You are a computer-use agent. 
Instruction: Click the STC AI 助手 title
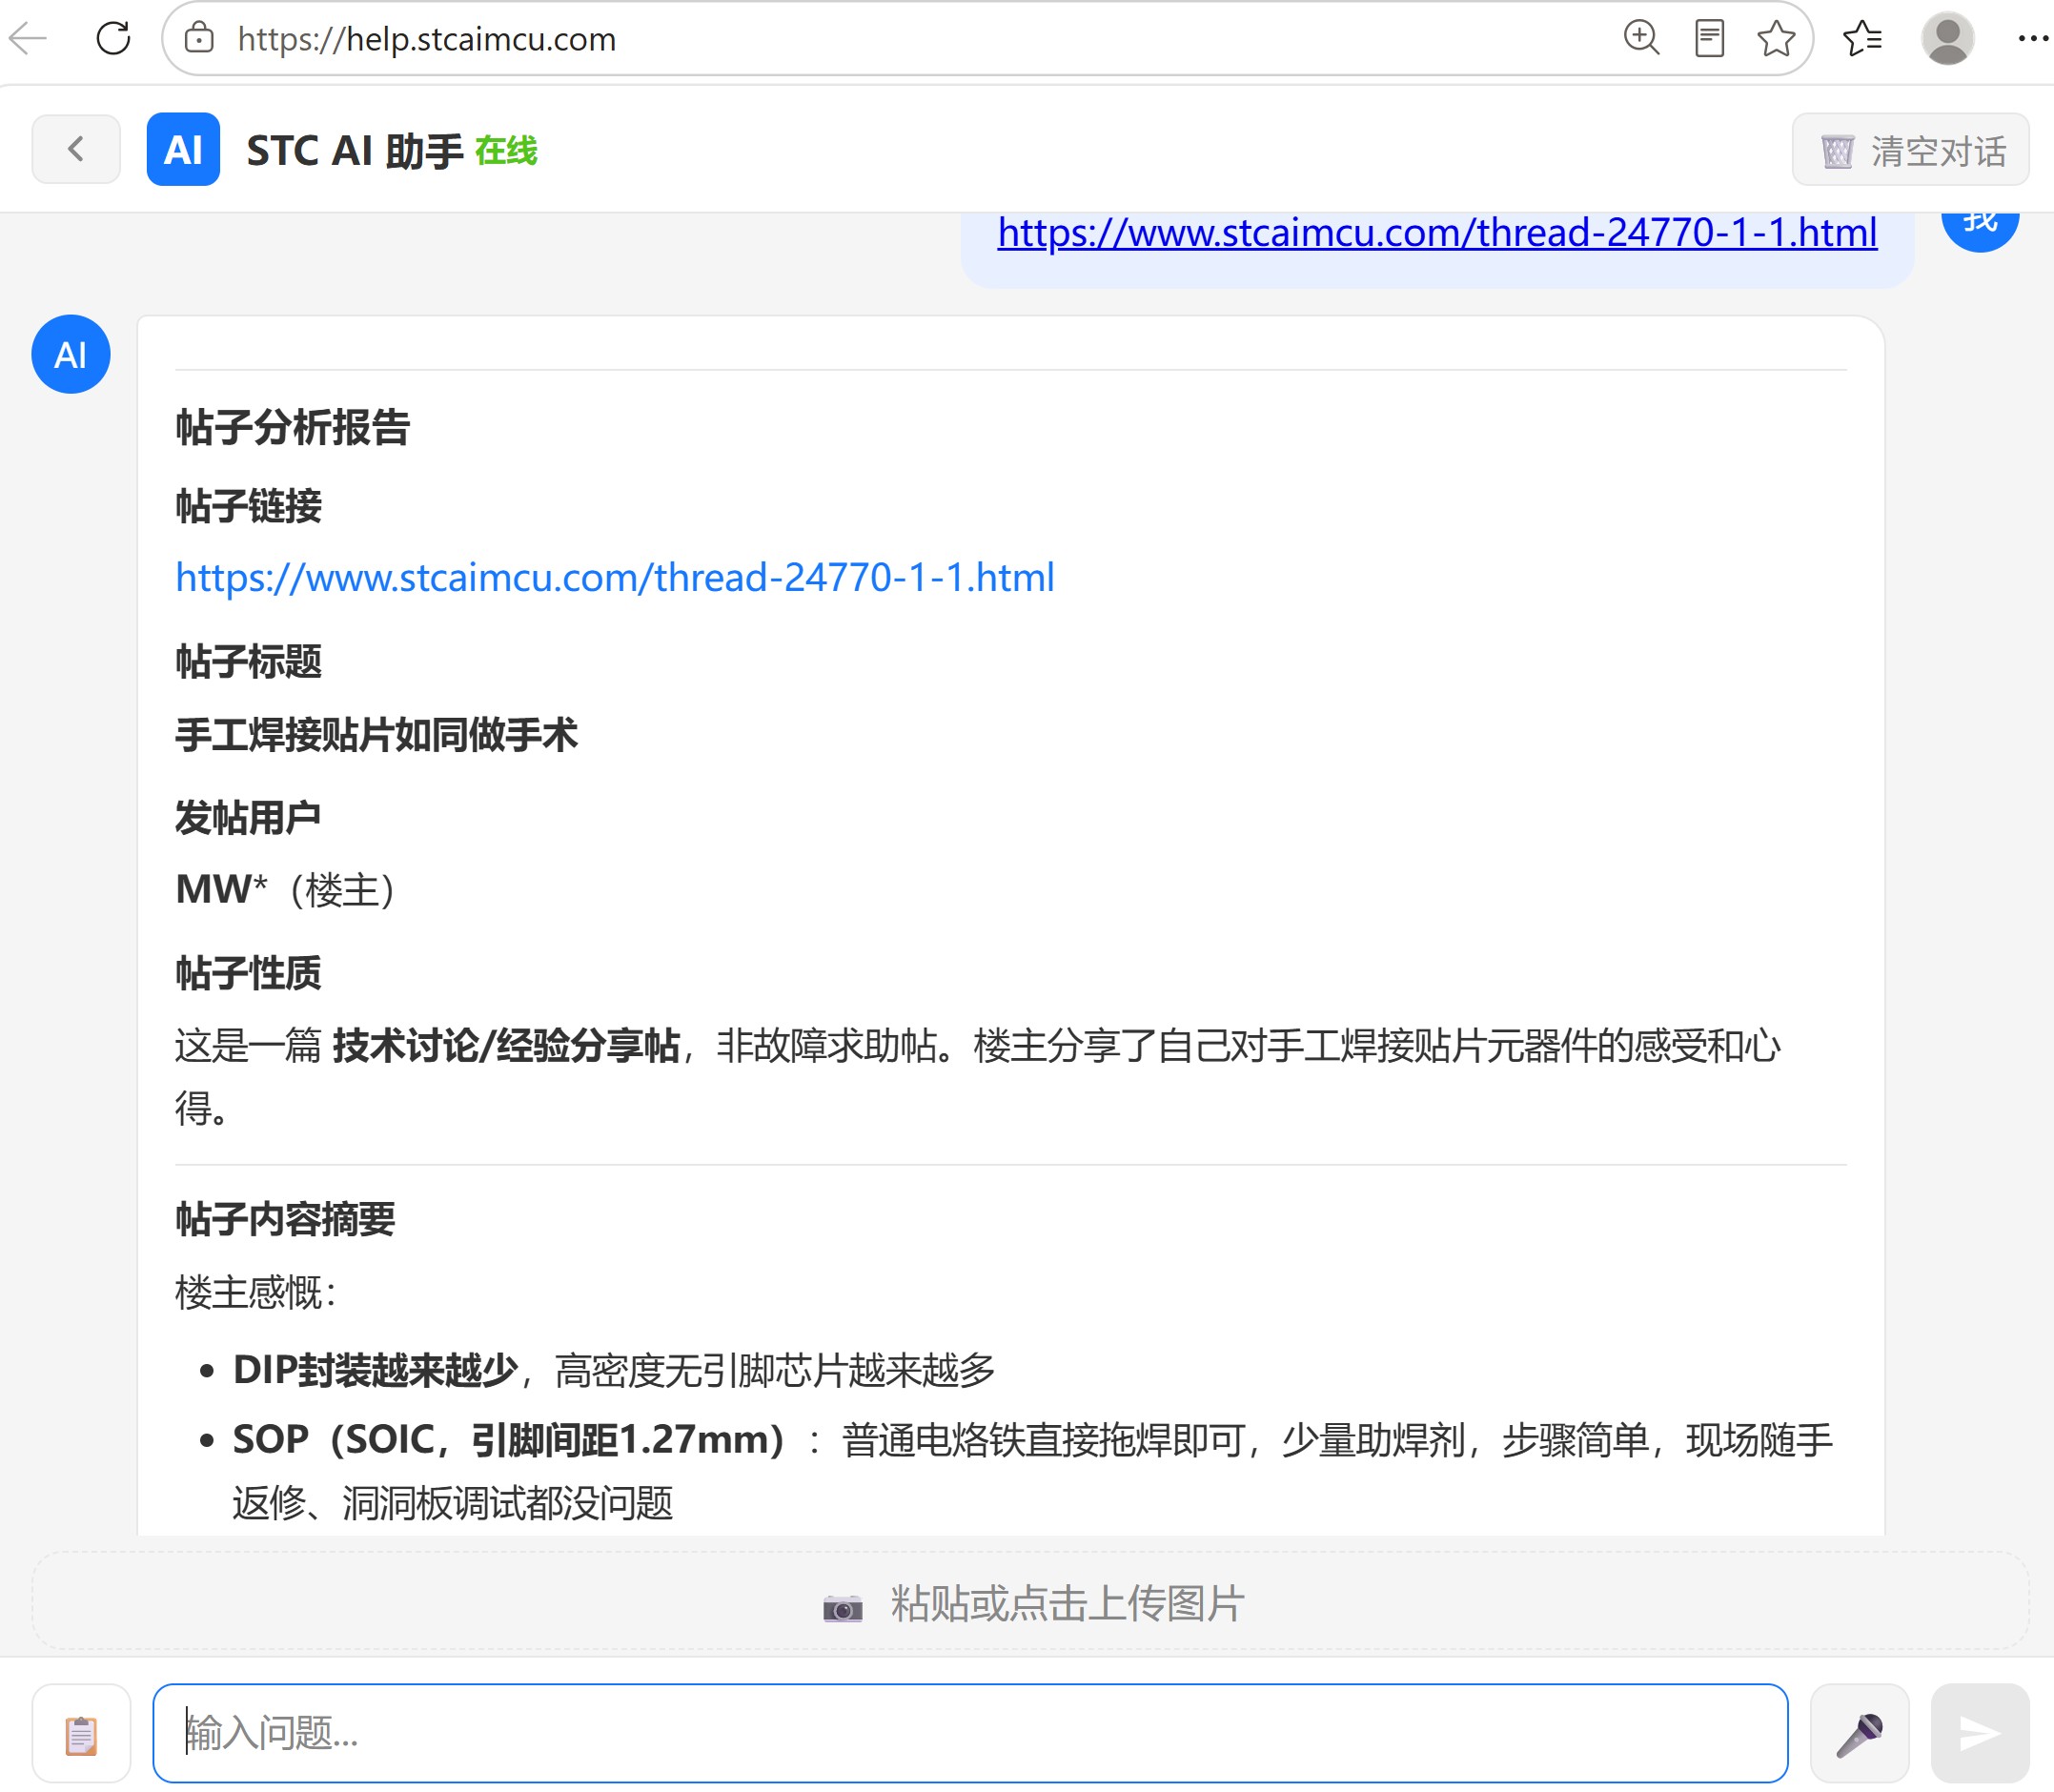point(355,150)
